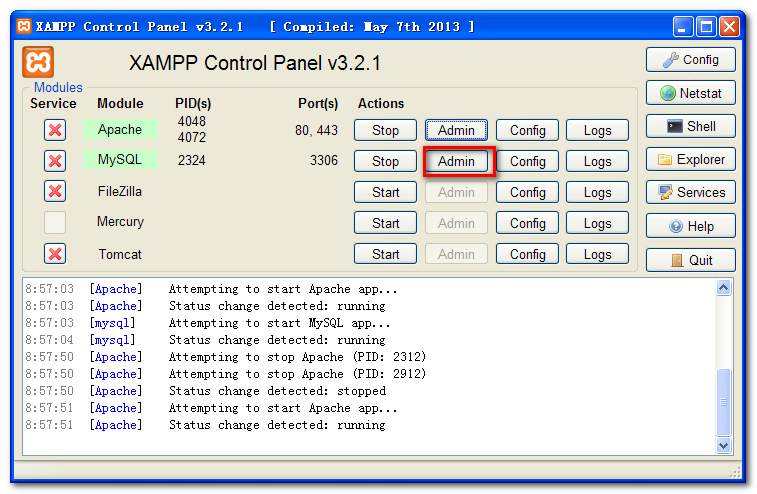Viewport: 757px width, 494px height.
Task: Select the Tomcat module label
Action: click(120, 254)
